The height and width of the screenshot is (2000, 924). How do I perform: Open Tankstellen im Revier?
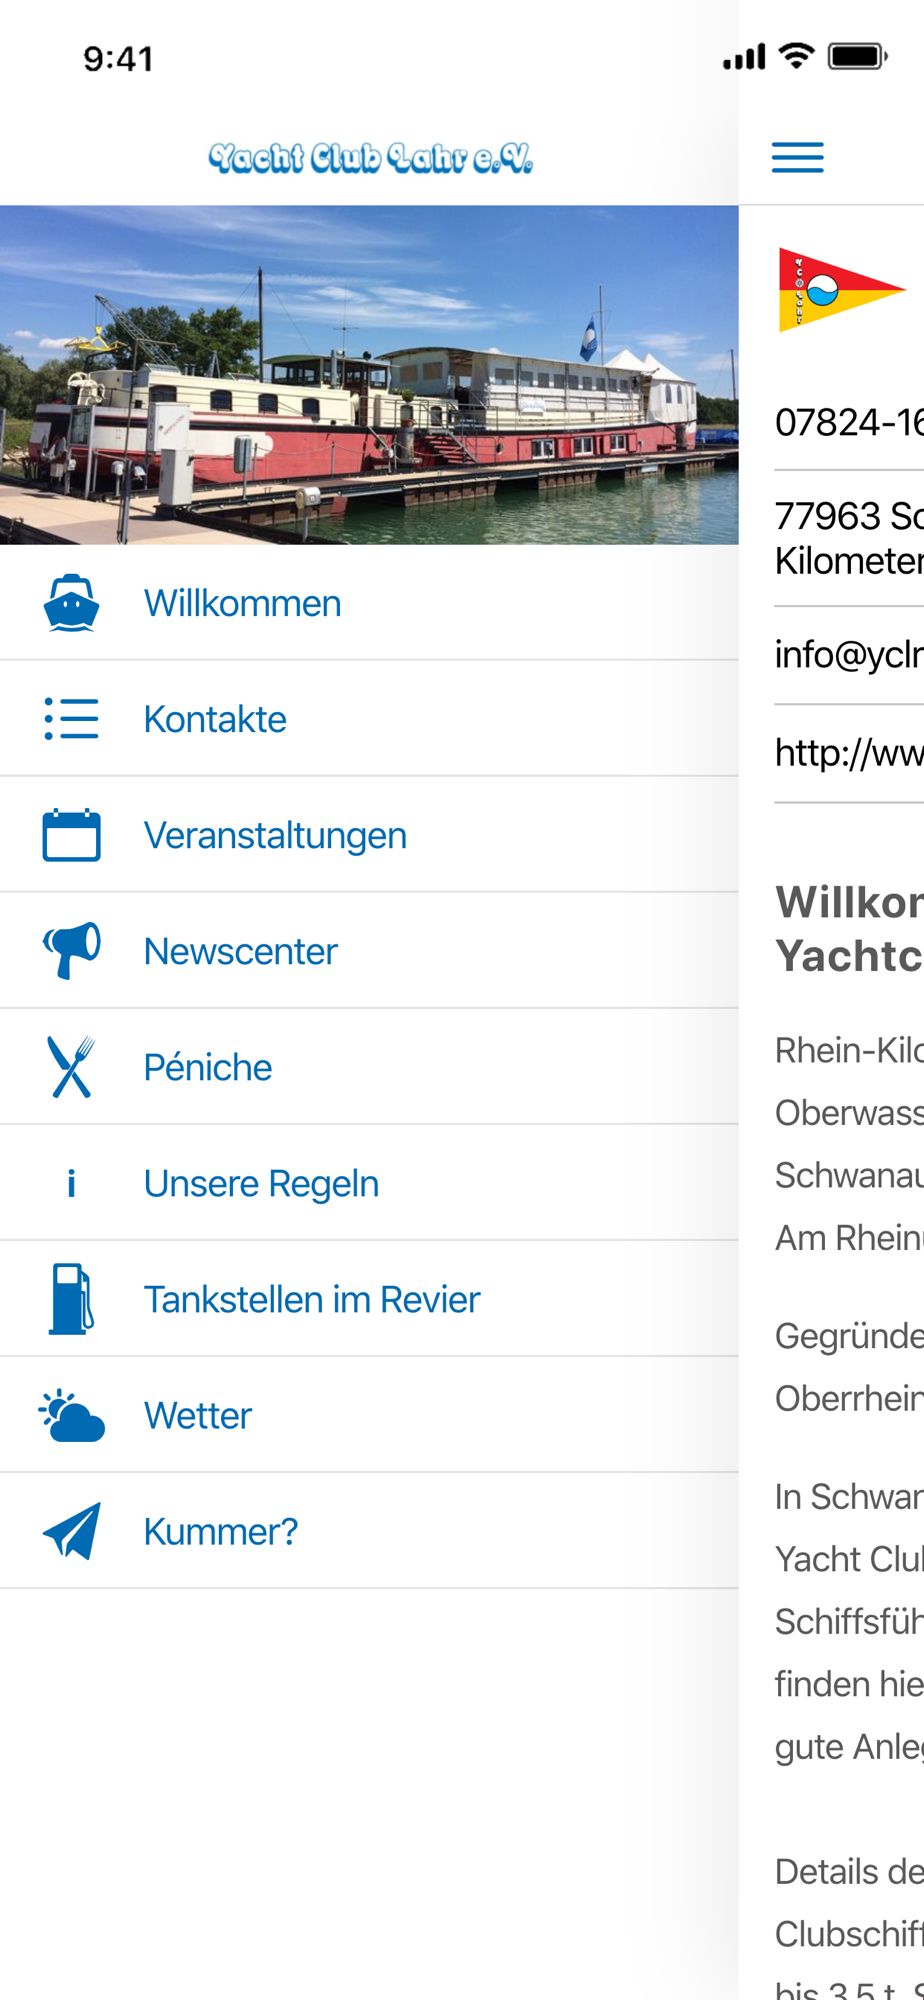[369, 1299]
